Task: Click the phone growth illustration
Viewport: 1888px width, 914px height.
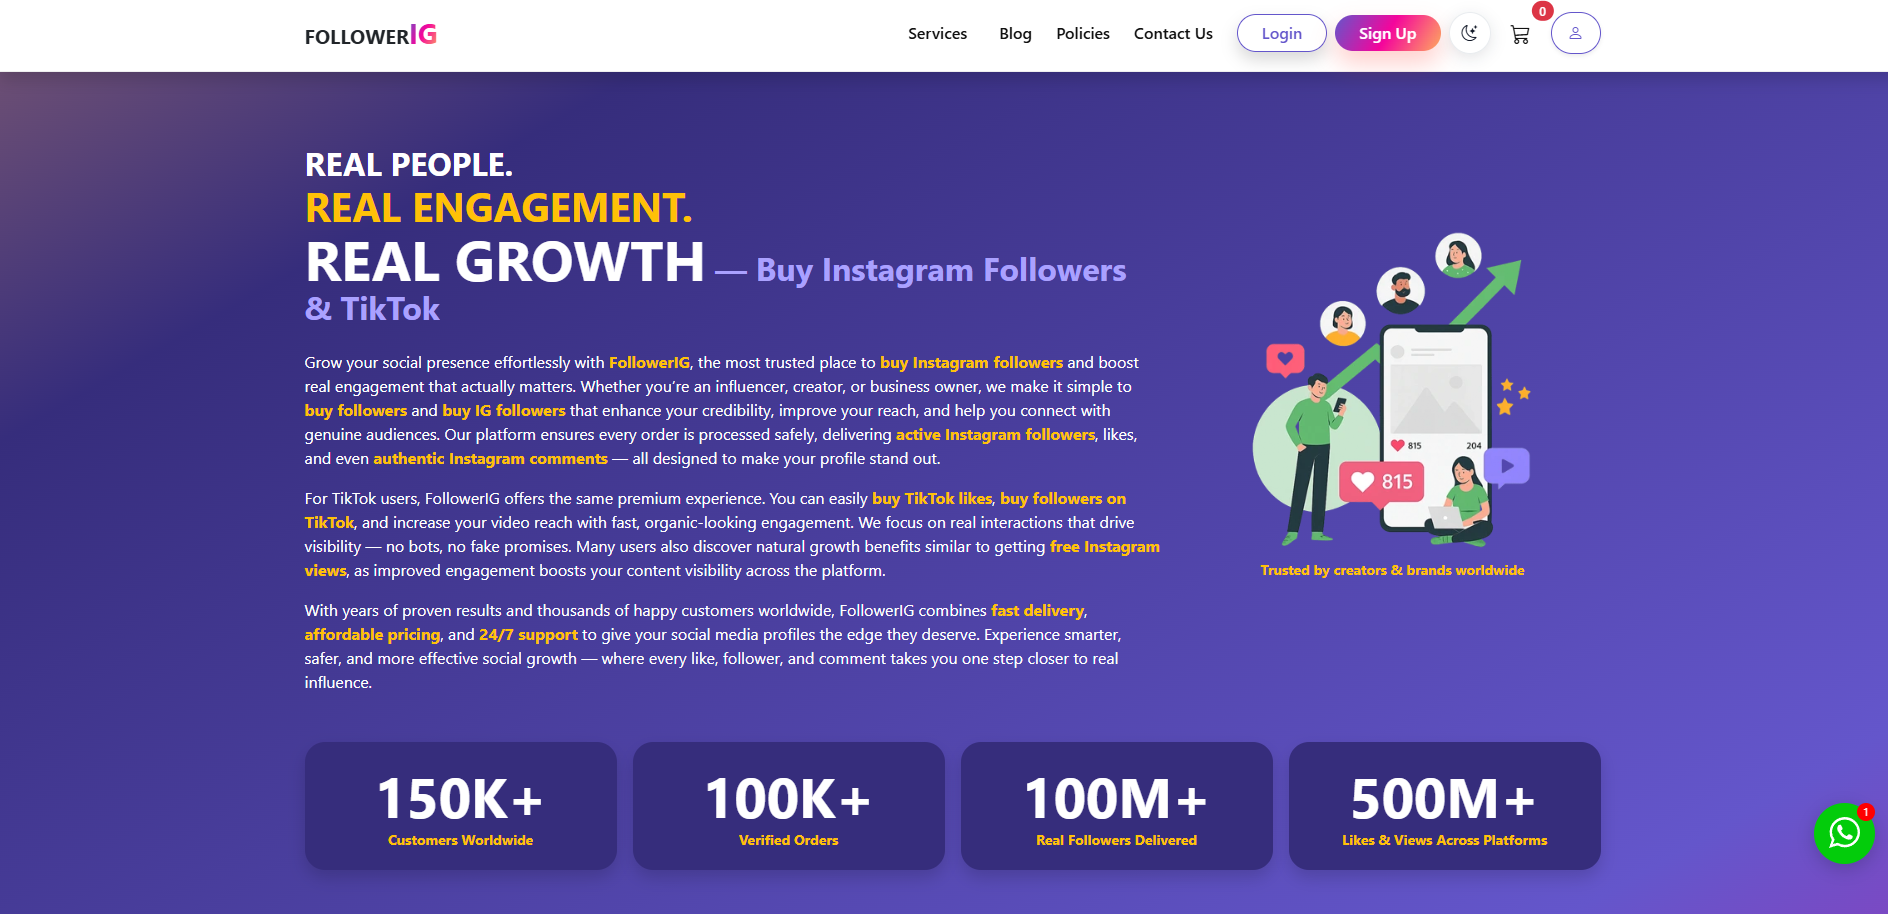Action: (x=1392, y=389)
